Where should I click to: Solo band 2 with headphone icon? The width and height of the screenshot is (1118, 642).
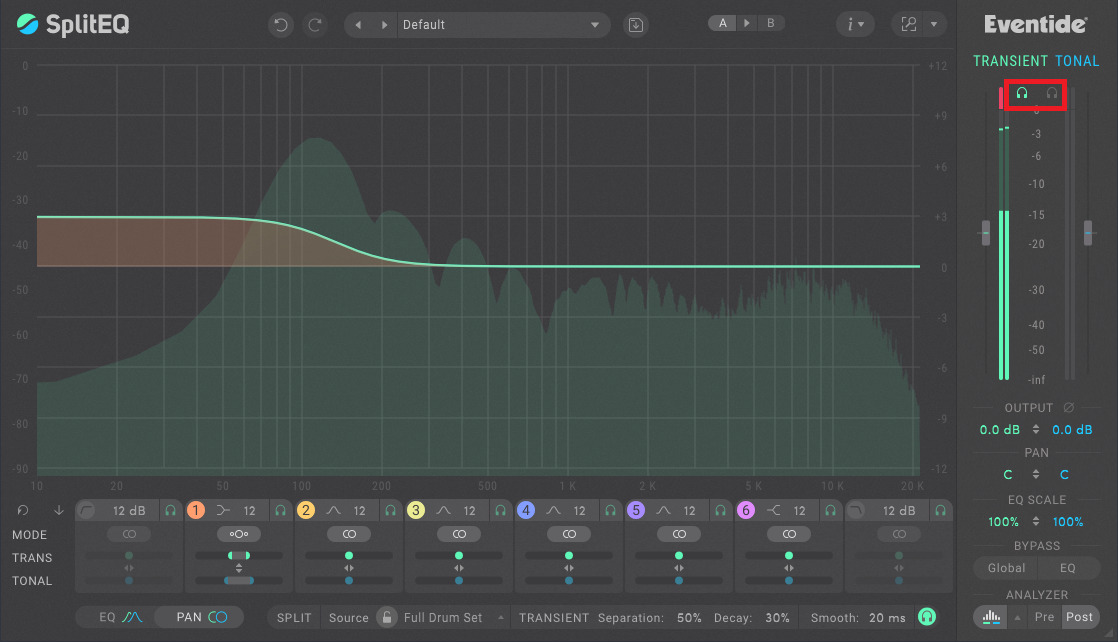391,511
